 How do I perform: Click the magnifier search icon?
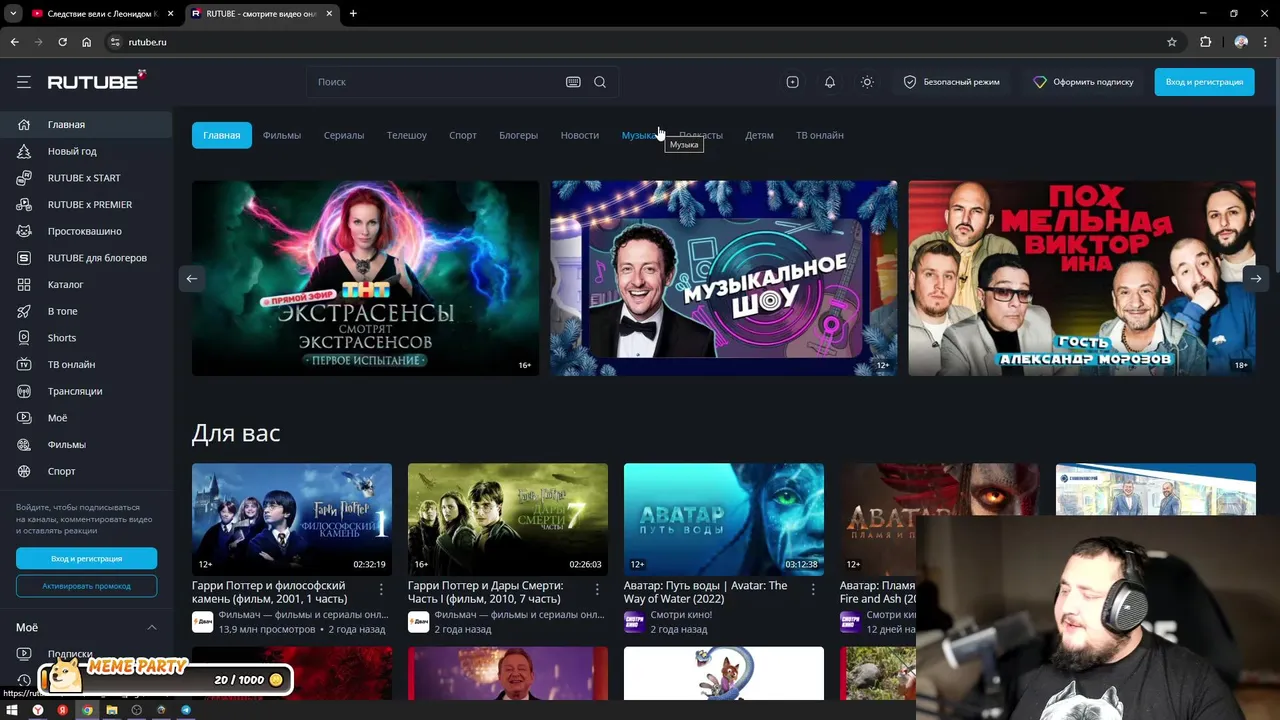click(x=600, y=82)
